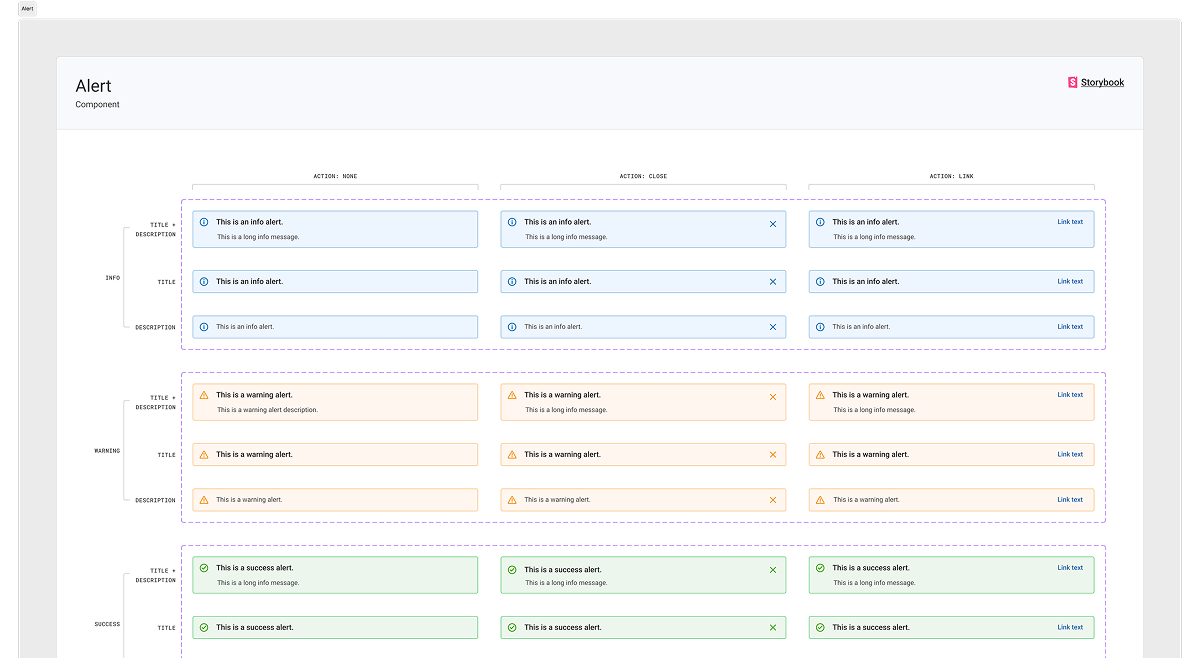
Task: Close the success alert with long info message
Action: tap(773, 570)
